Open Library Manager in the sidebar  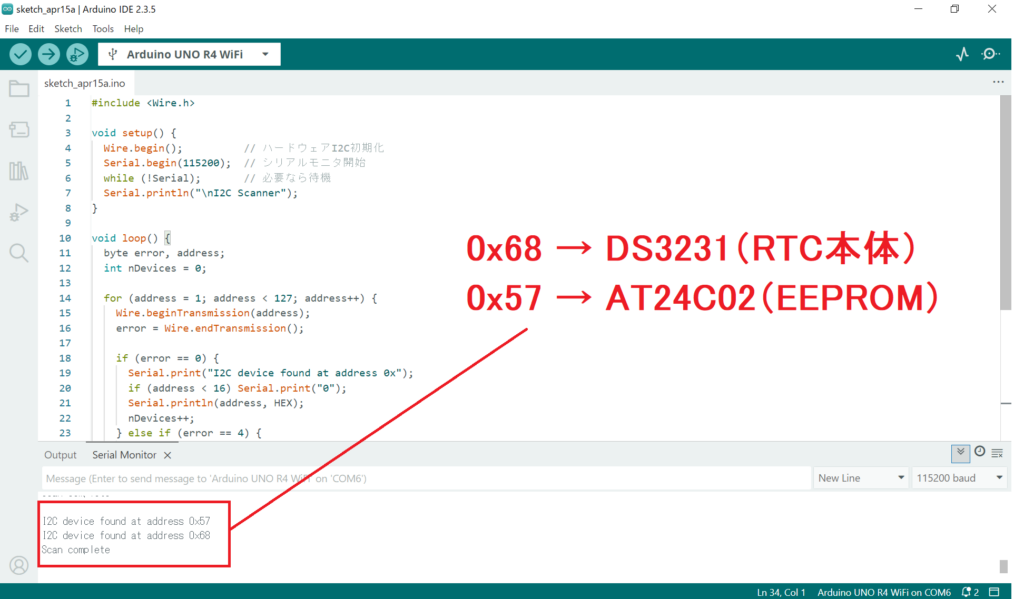19,171
